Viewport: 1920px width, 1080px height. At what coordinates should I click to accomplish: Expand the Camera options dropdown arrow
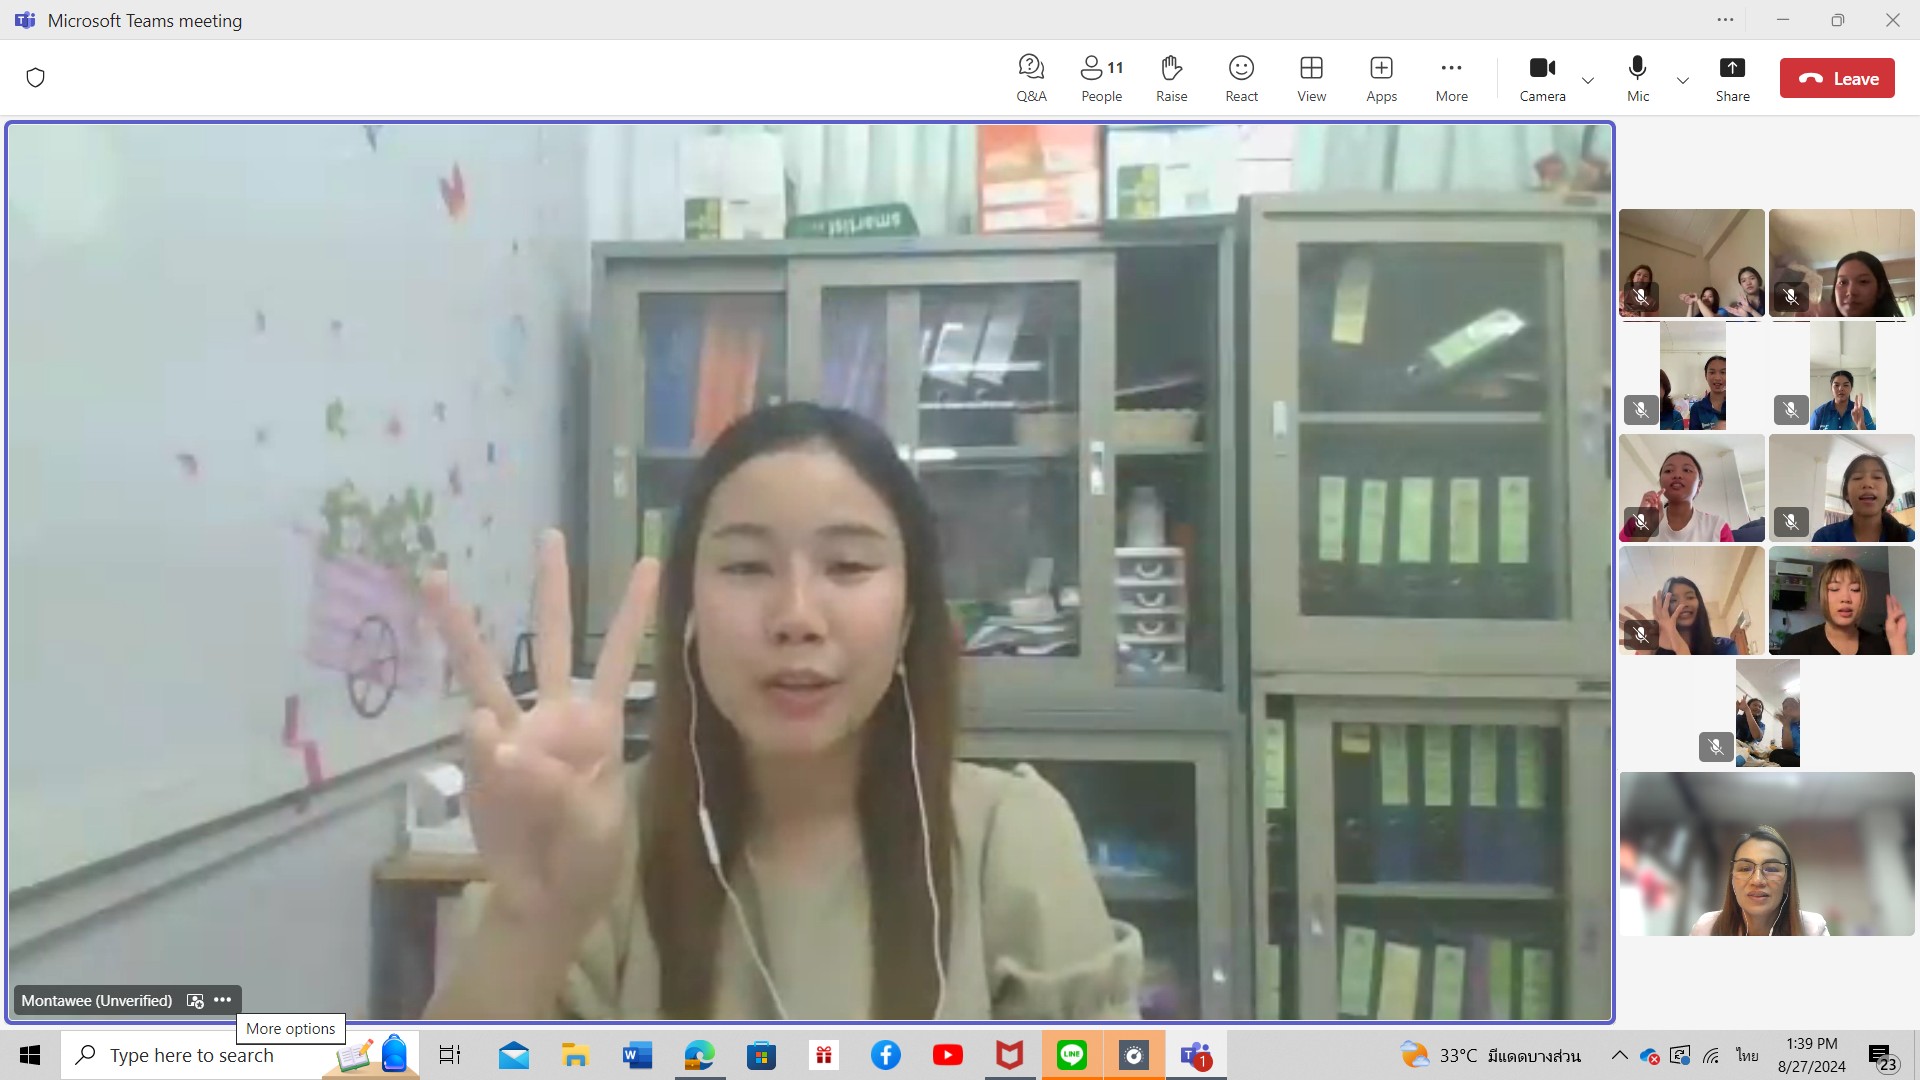click(1587, 80)
